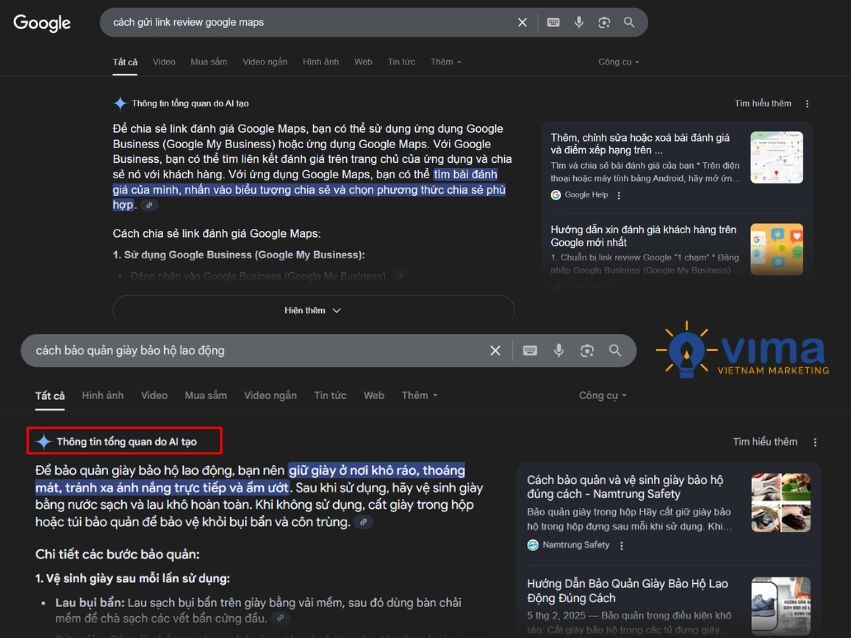
Task: Open on-screen keyboard in the google maps review search bar
Action: pos(553,22)
